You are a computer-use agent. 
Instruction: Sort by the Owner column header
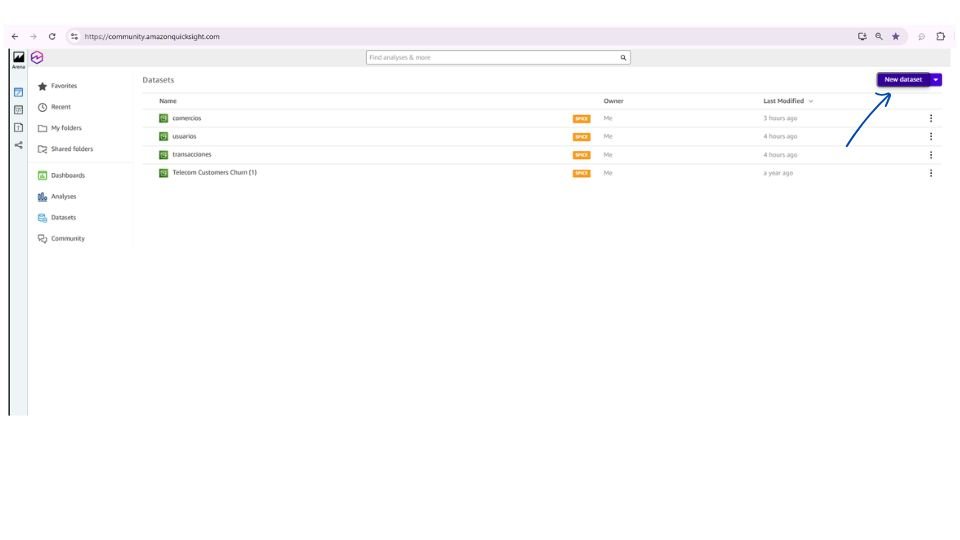[x=613, y=101]
